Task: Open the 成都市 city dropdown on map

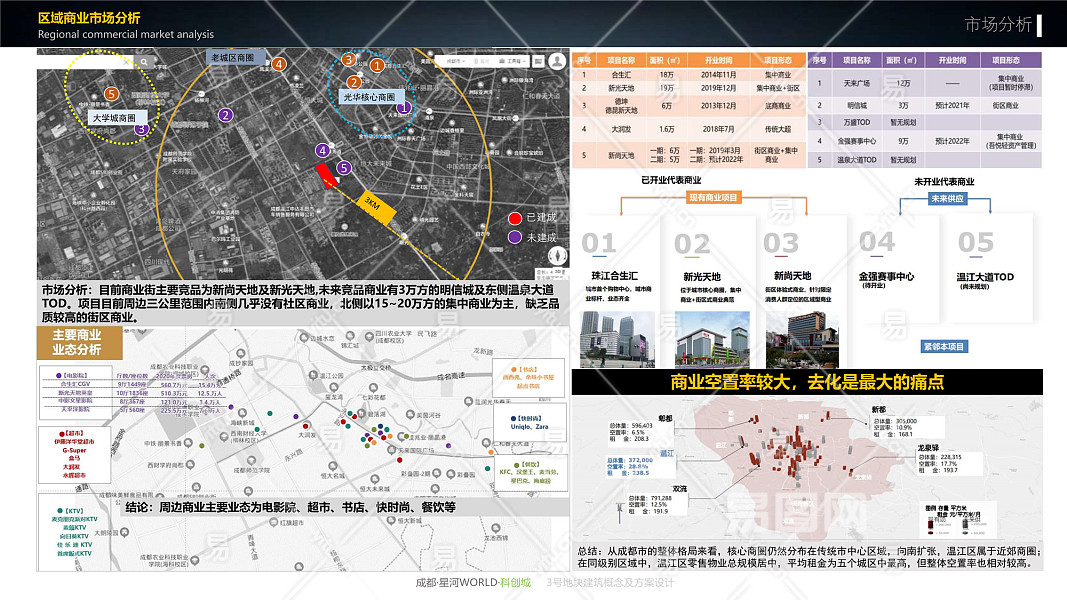Action: pyautogui.click(x=455, y=61)
